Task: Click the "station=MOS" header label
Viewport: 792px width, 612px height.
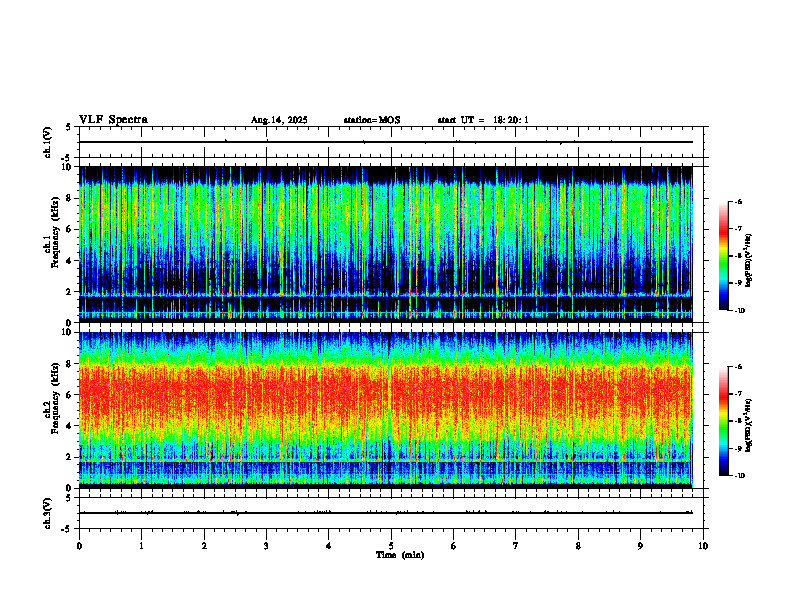Action: point(372,120)
